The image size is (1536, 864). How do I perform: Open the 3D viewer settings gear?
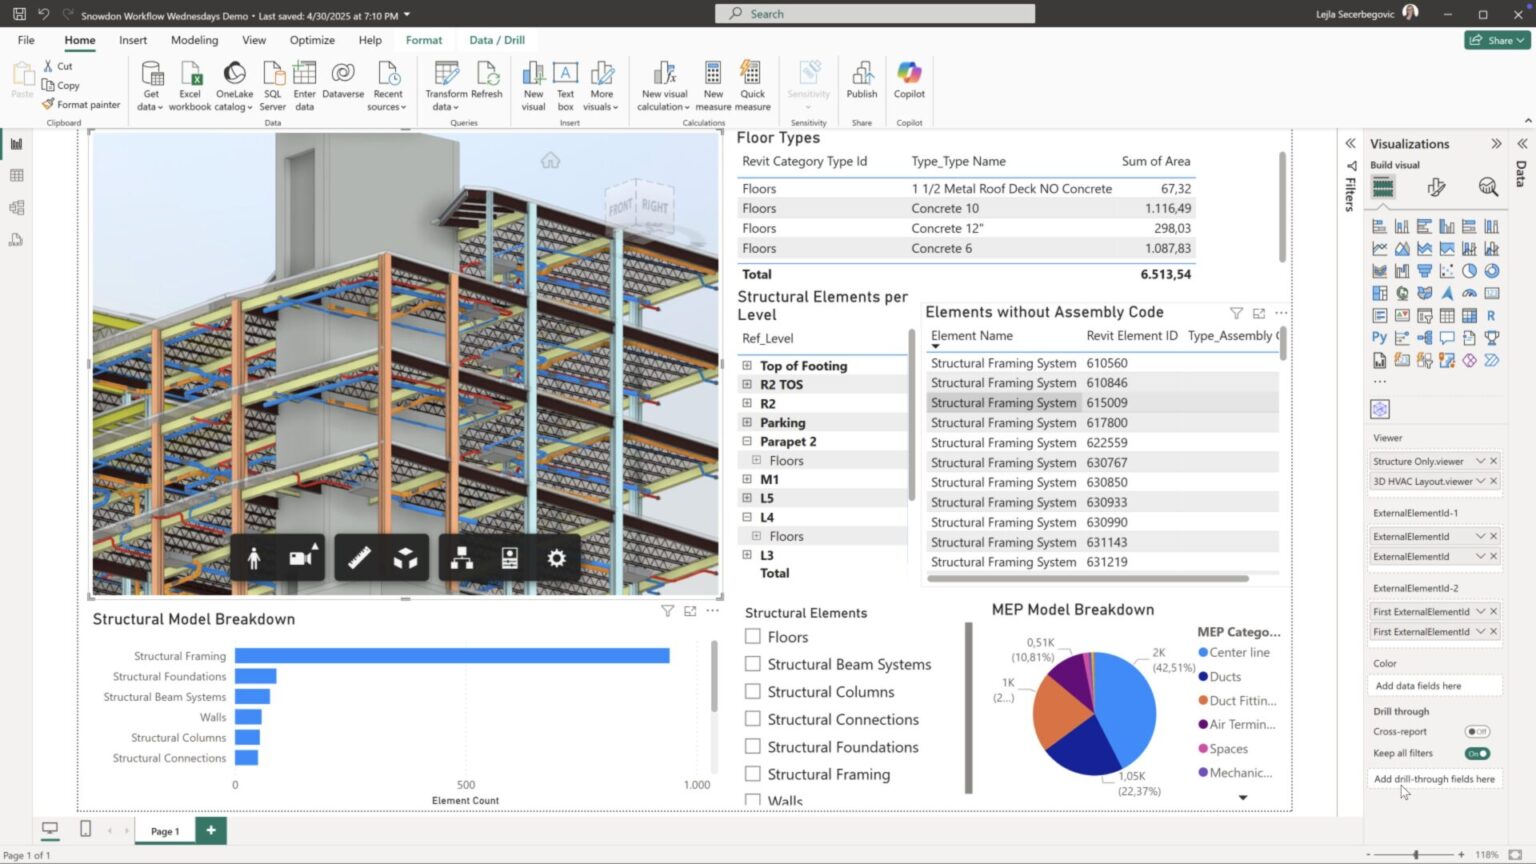pos(555,558)
